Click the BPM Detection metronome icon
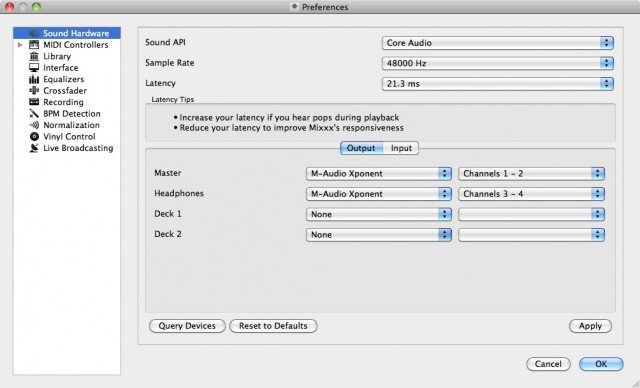 [x=34, y=114]
